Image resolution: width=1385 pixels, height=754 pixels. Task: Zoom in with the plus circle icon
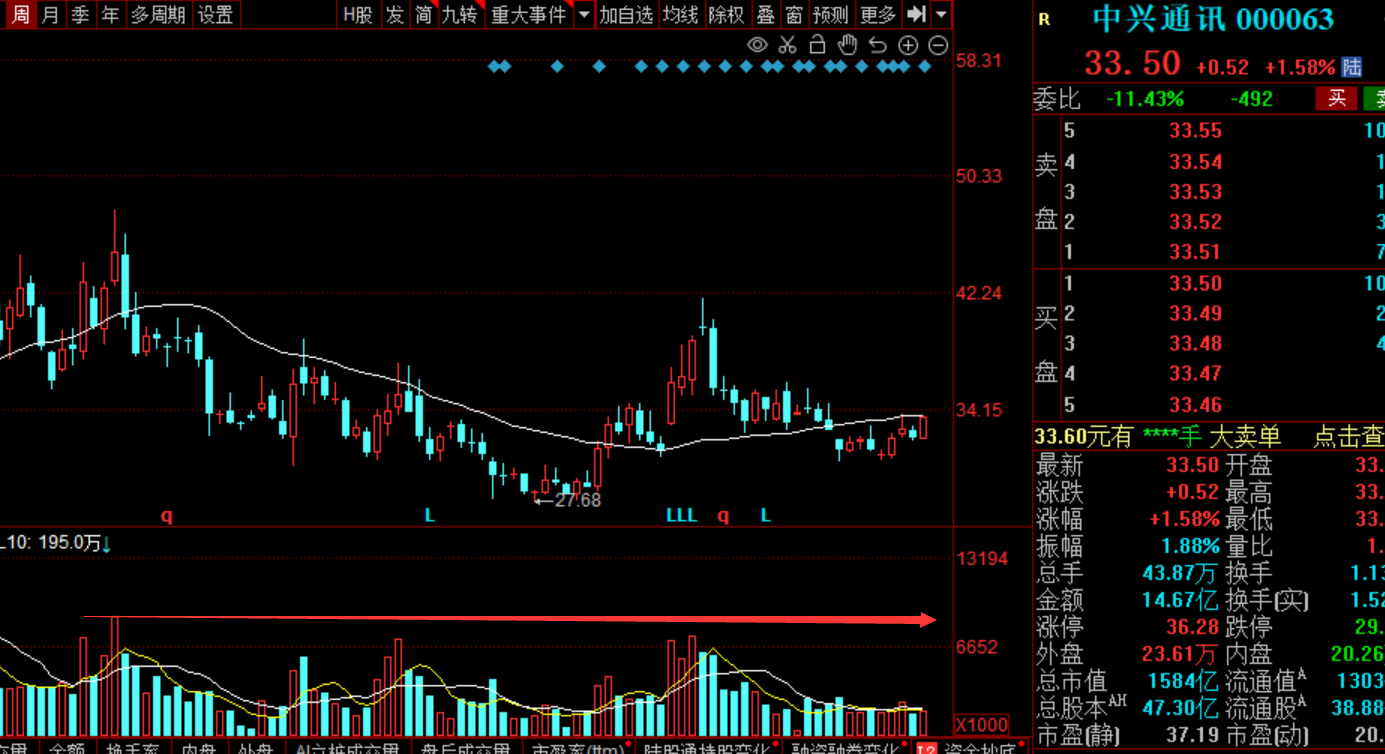tap(908, 45)
